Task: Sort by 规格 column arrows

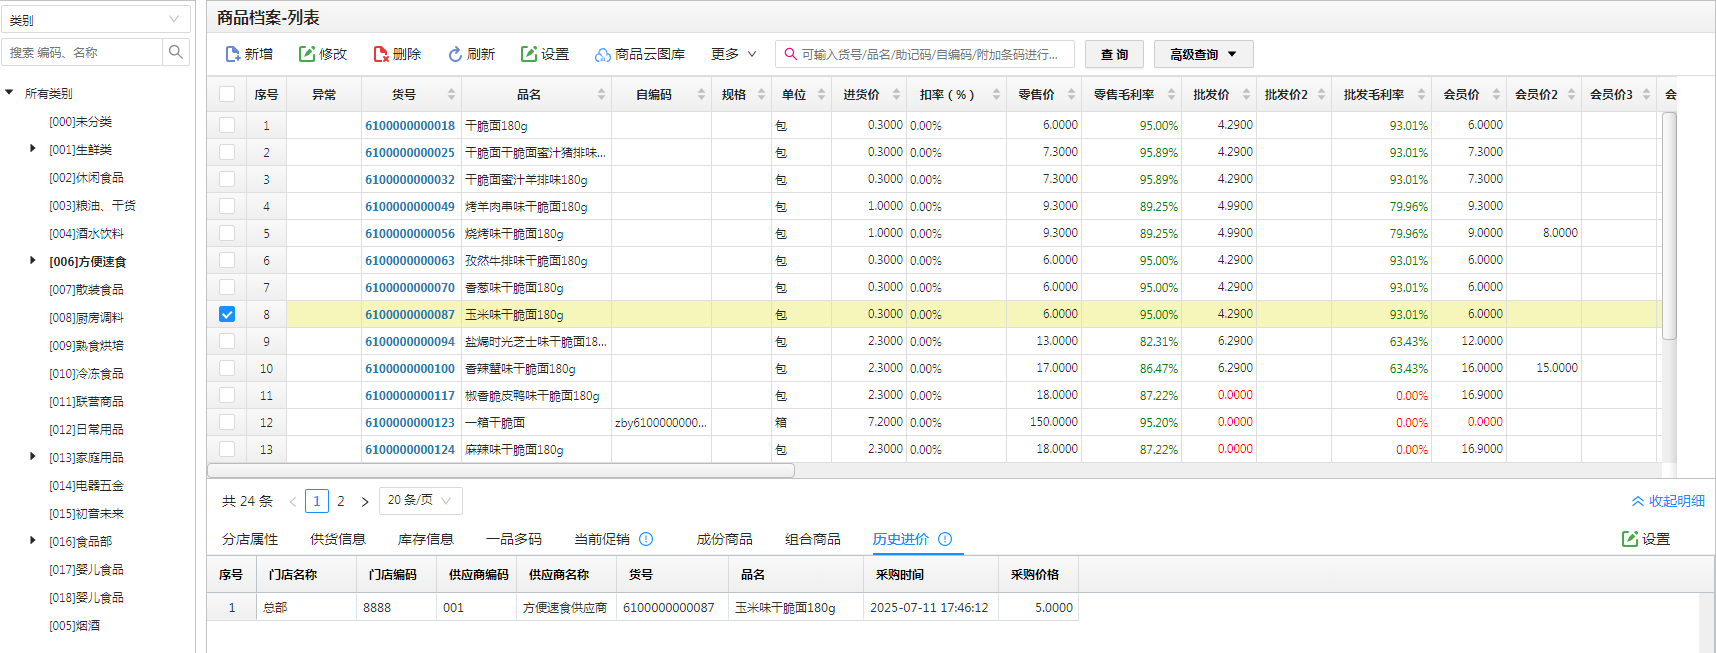Action: [761, 94]
